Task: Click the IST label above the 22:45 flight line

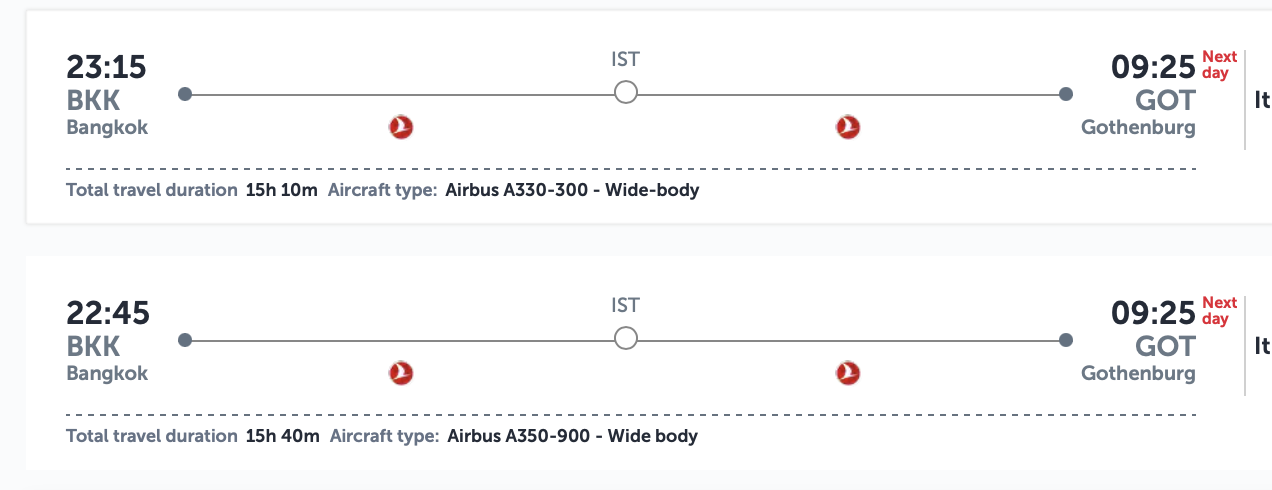Action: 625,305
